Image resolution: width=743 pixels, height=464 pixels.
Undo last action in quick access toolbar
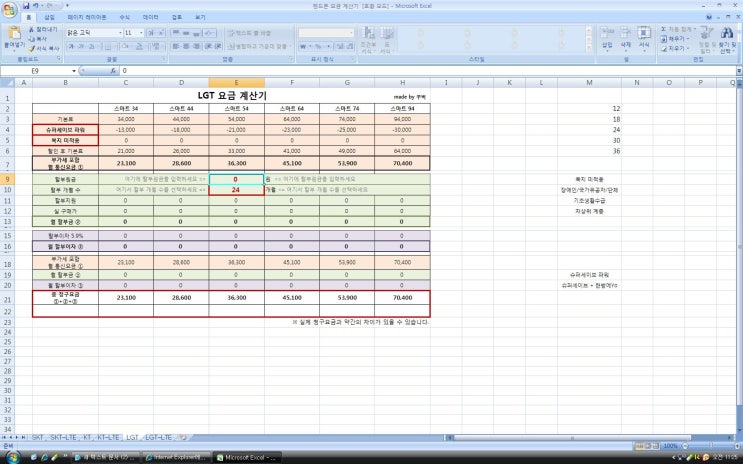36,6
